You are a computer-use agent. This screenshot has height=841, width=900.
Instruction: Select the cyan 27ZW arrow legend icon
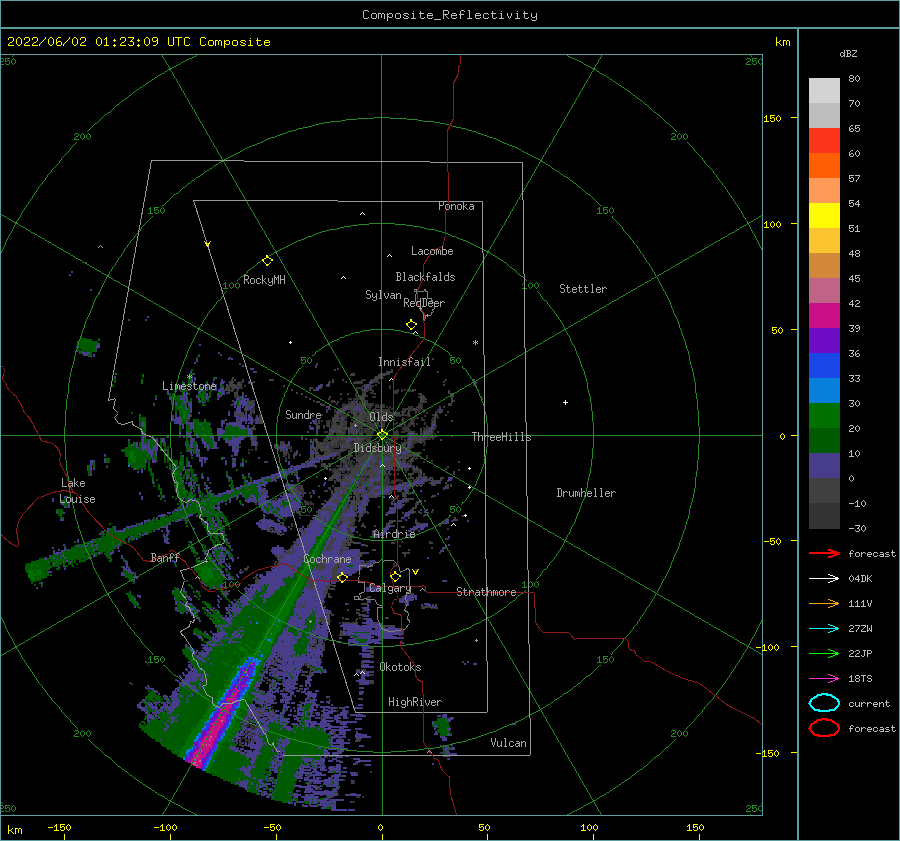pyautogui.click(x=824, y=629)
